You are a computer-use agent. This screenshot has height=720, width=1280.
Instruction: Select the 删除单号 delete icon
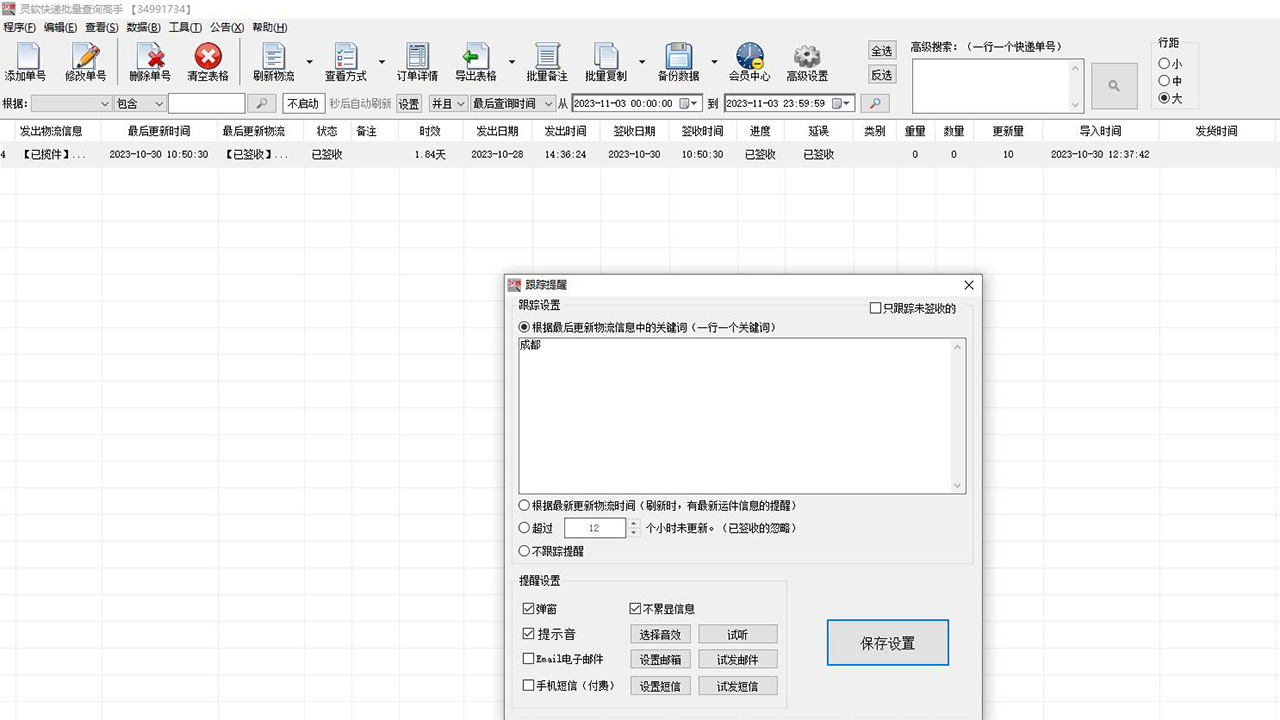[148, 61]
